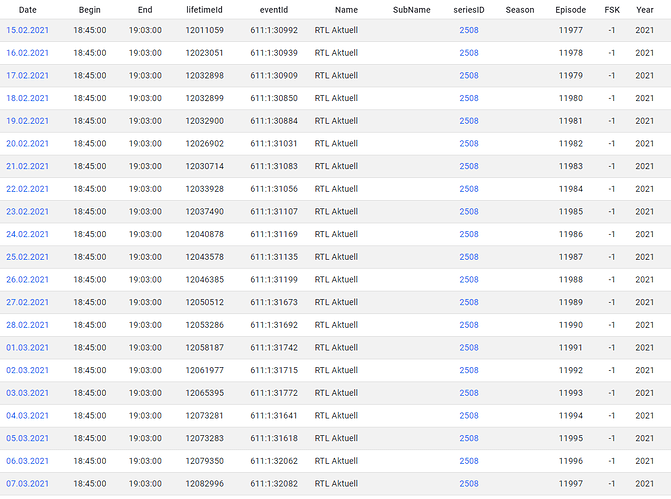Viewport: 671px width, 499px height.
Task: Sort by the End column header
Action: coord(145,10)
